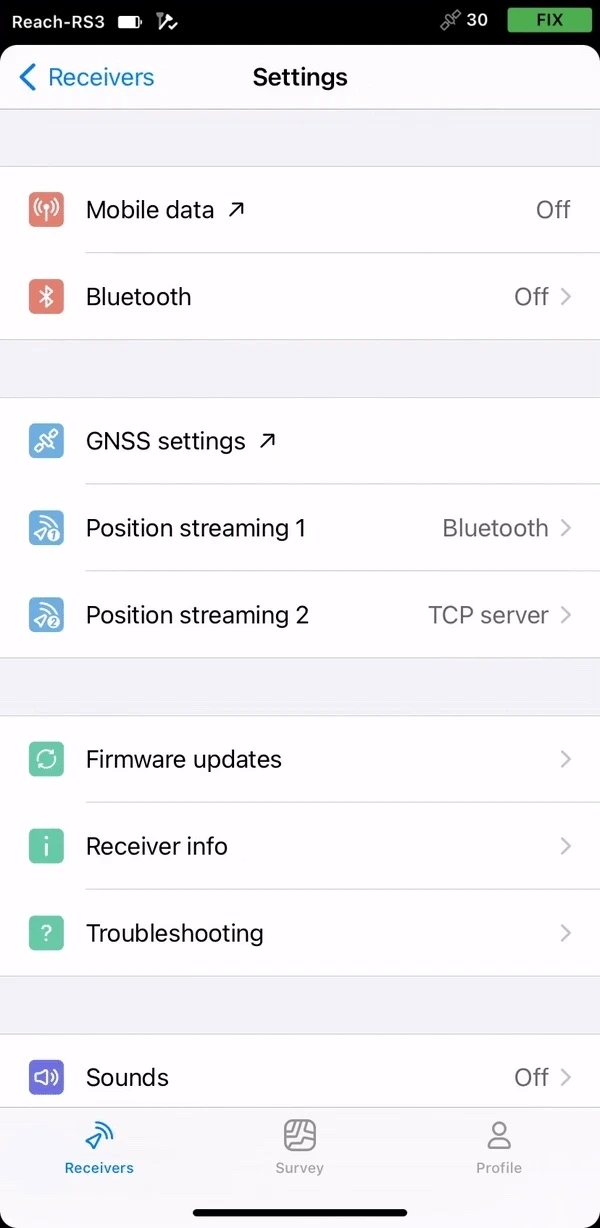This screenshot has height=1228, width=600.
Task: Expand Position streaming 1 Bluetooth chevron
Action: (566, 528)
